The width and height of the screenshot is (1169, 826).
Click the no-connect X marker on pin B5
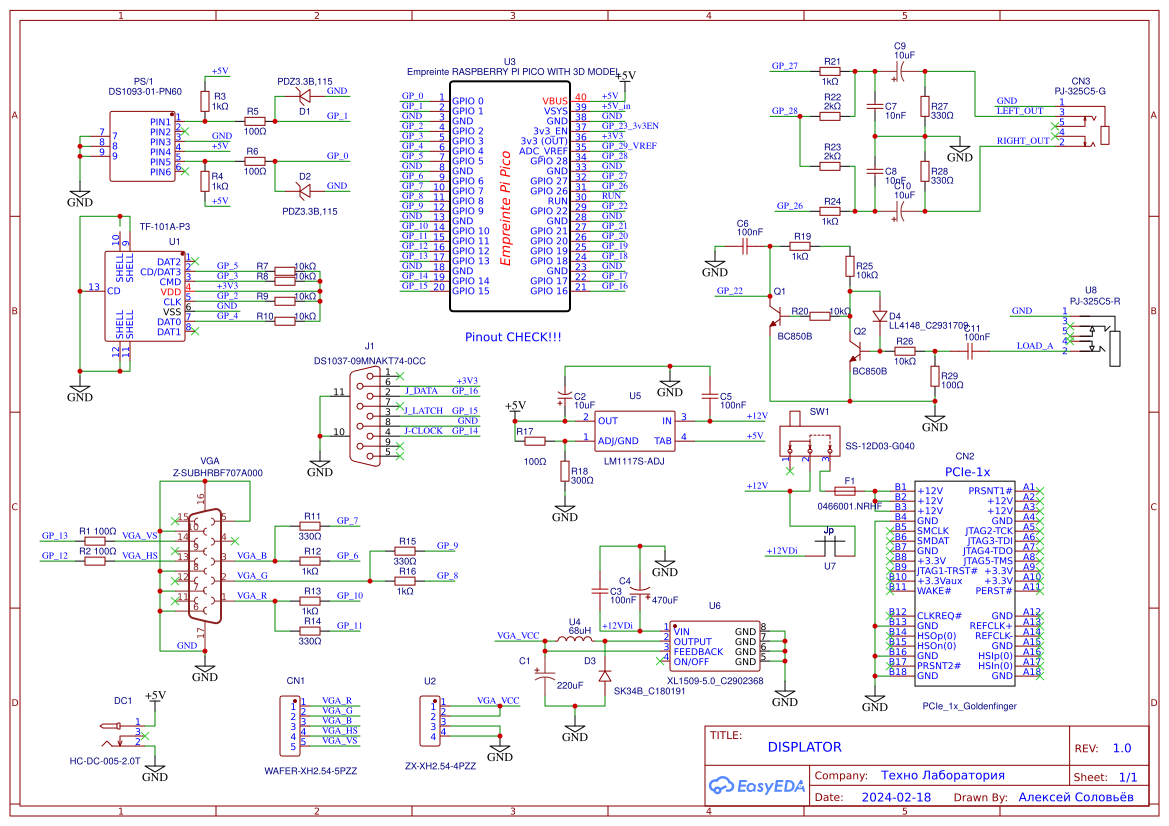pos(889,531)
